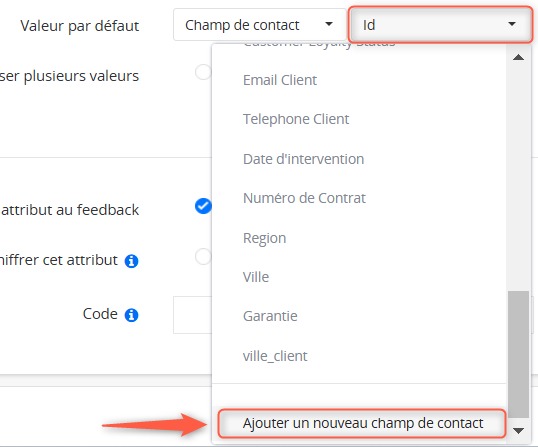Collapse the Id dropdown field
The image size is (538, 447).
pyautogui.click(x=441, y=25)
